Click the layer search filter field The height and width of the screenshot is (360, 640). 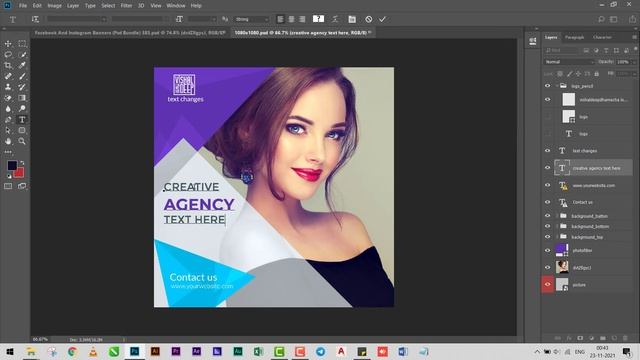point(562,50)
